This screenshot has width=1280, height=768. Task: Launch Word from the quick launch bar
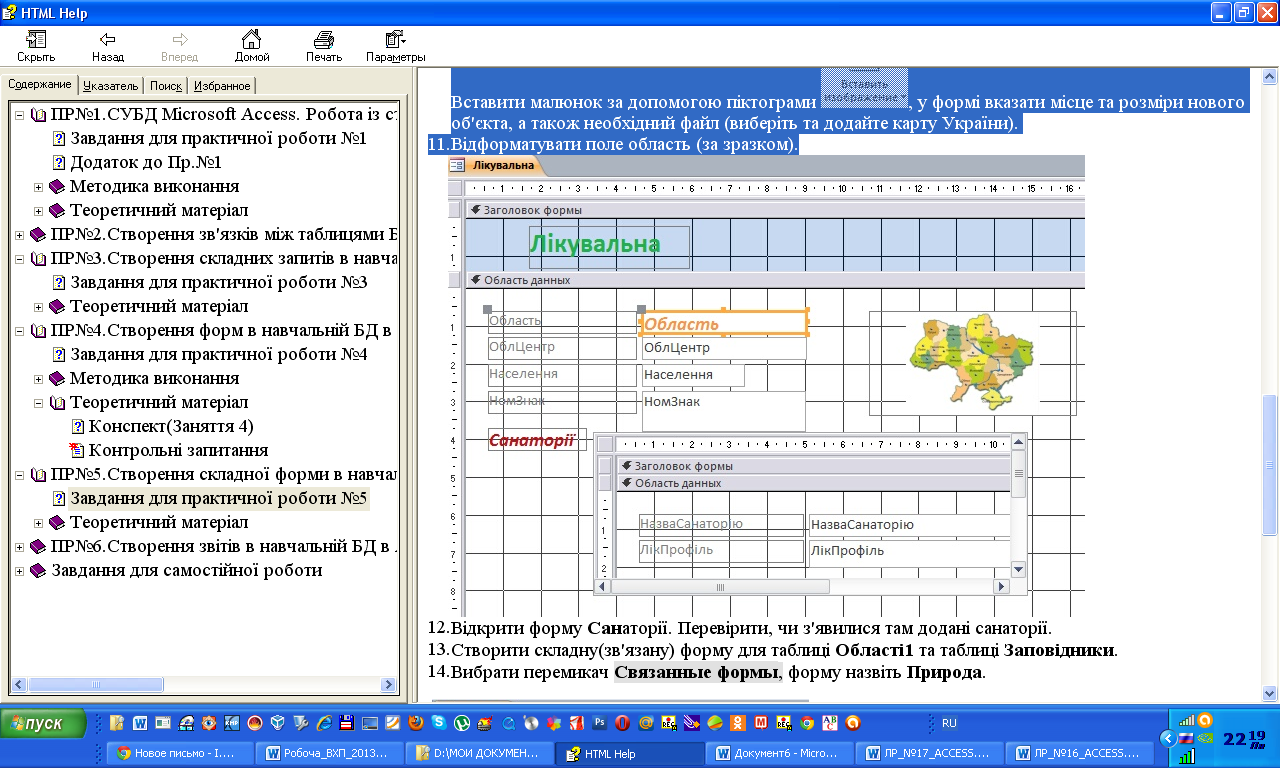click(x=140, y=723)
